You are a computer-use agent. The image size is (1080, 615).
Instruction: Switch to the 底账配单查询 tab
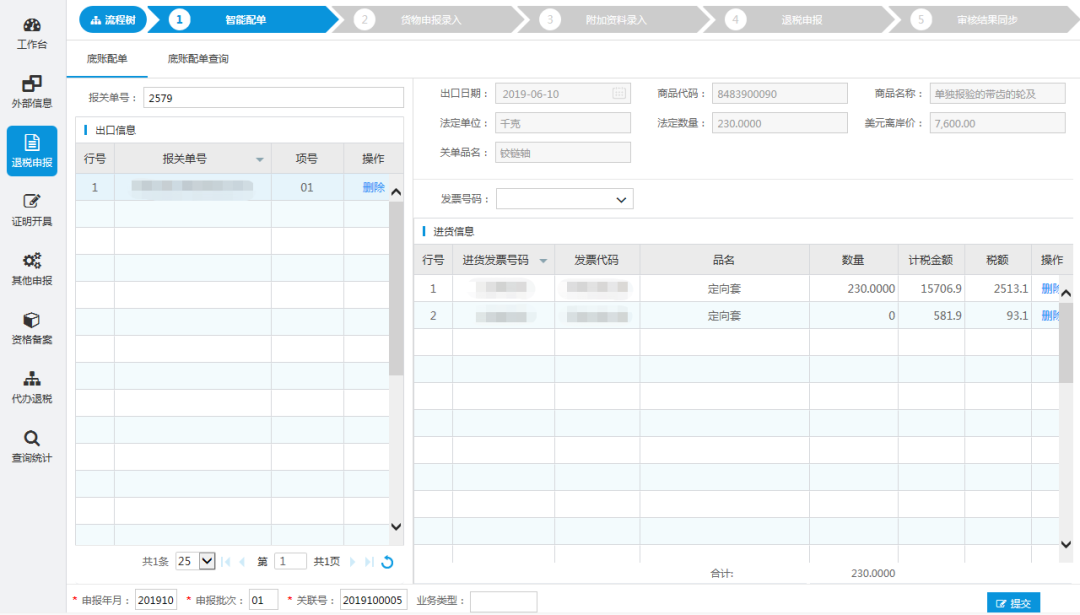coord(198,59)
